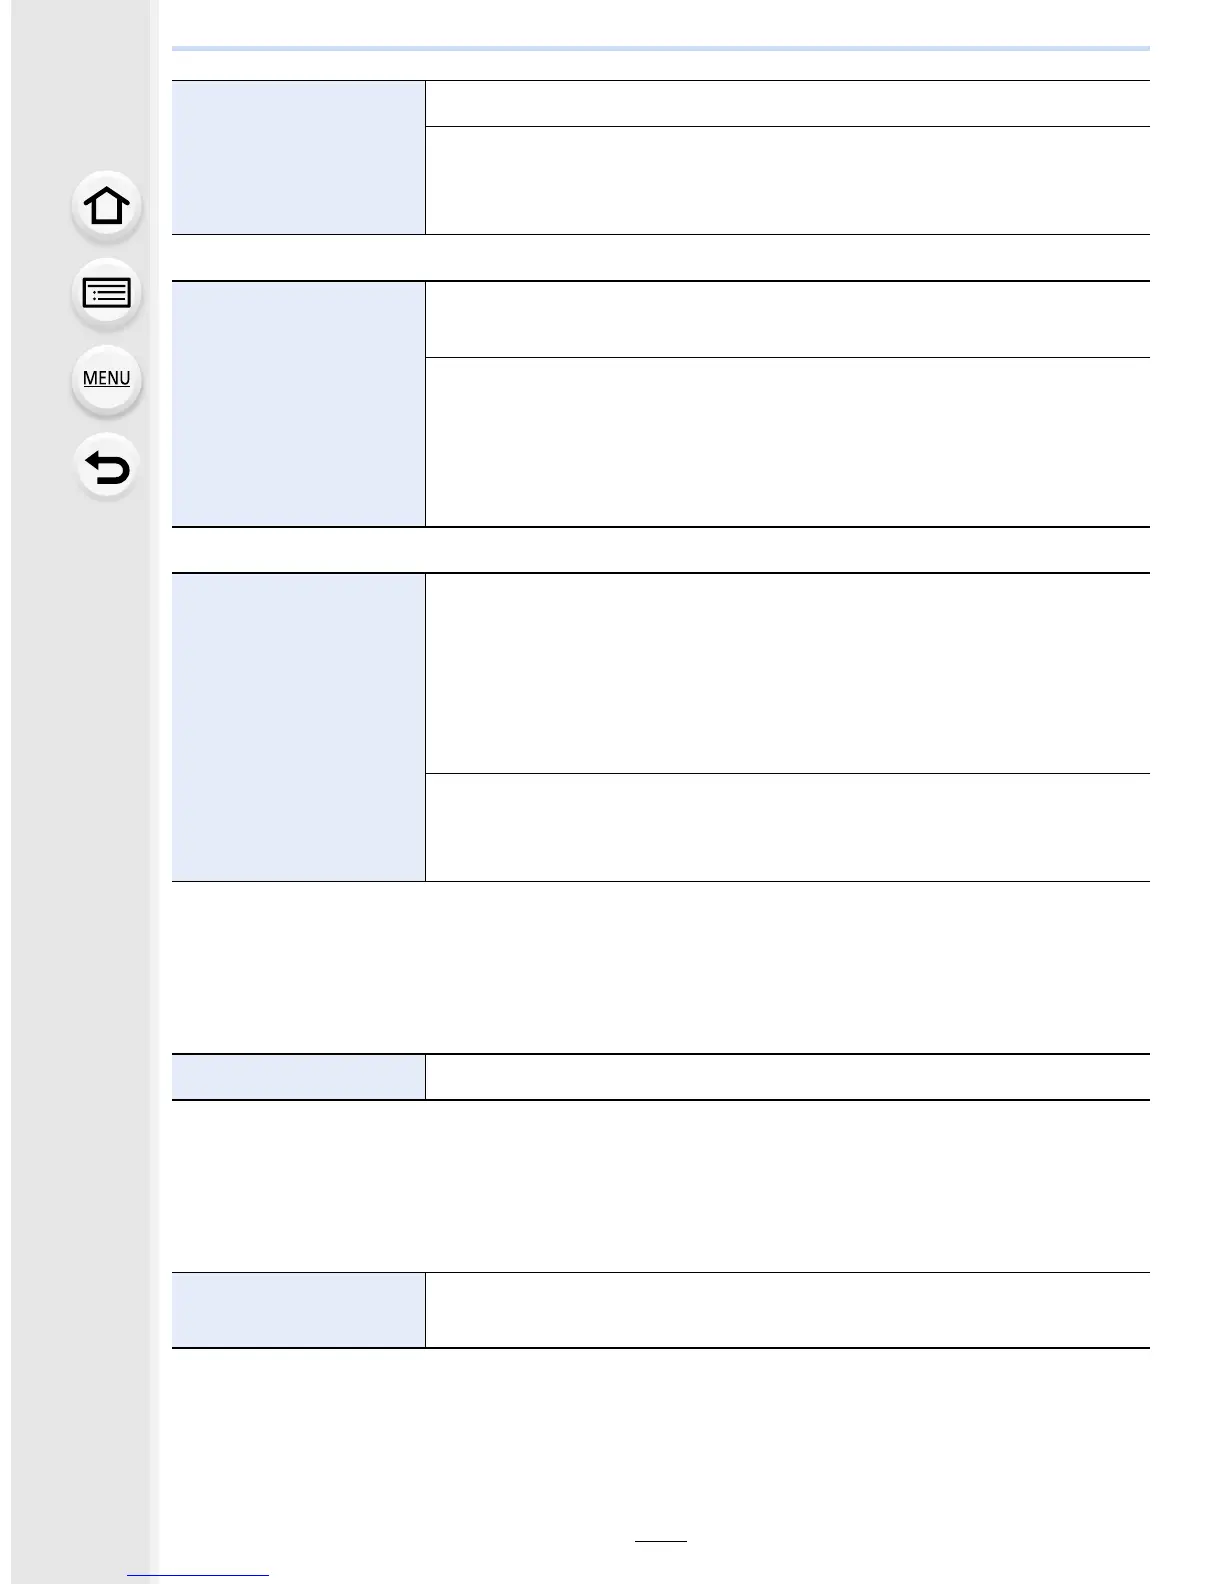Select the blue label cell of tallest table
The image size is (1224, 1584).
click(298, 727)
